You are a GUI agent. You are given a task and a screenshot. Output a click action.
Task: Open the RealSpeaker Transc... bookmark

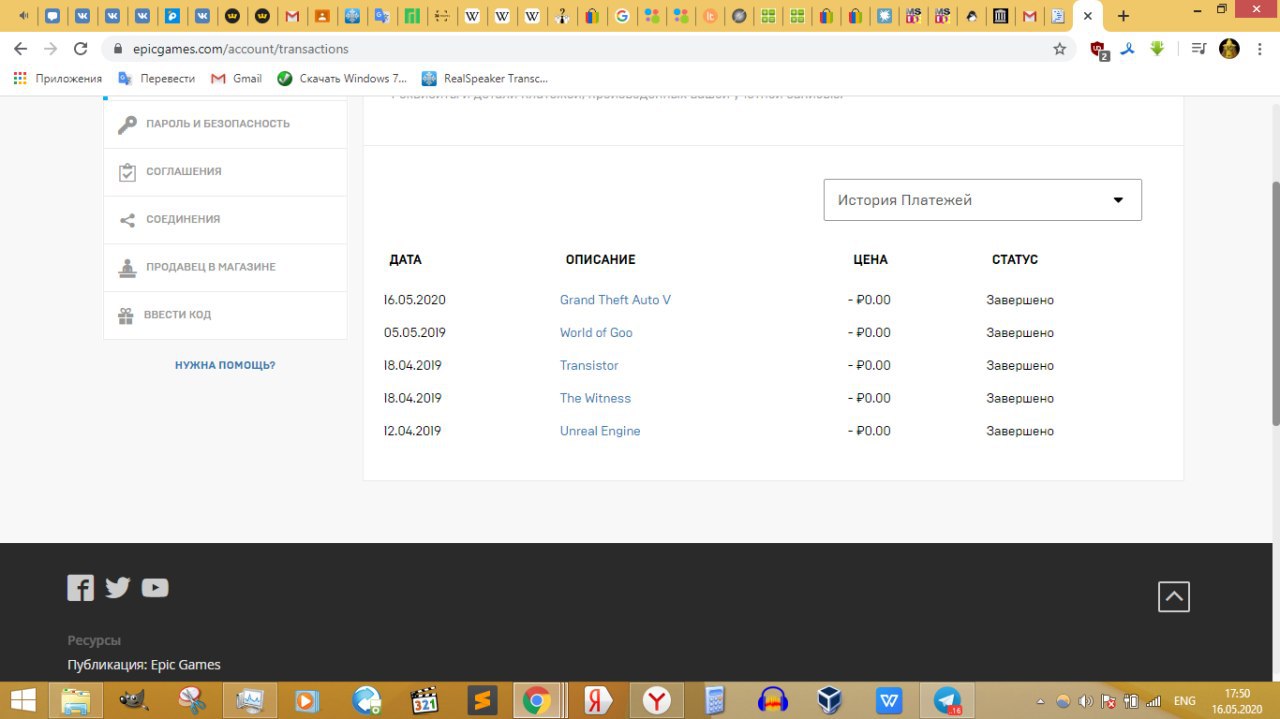(485, 78)
